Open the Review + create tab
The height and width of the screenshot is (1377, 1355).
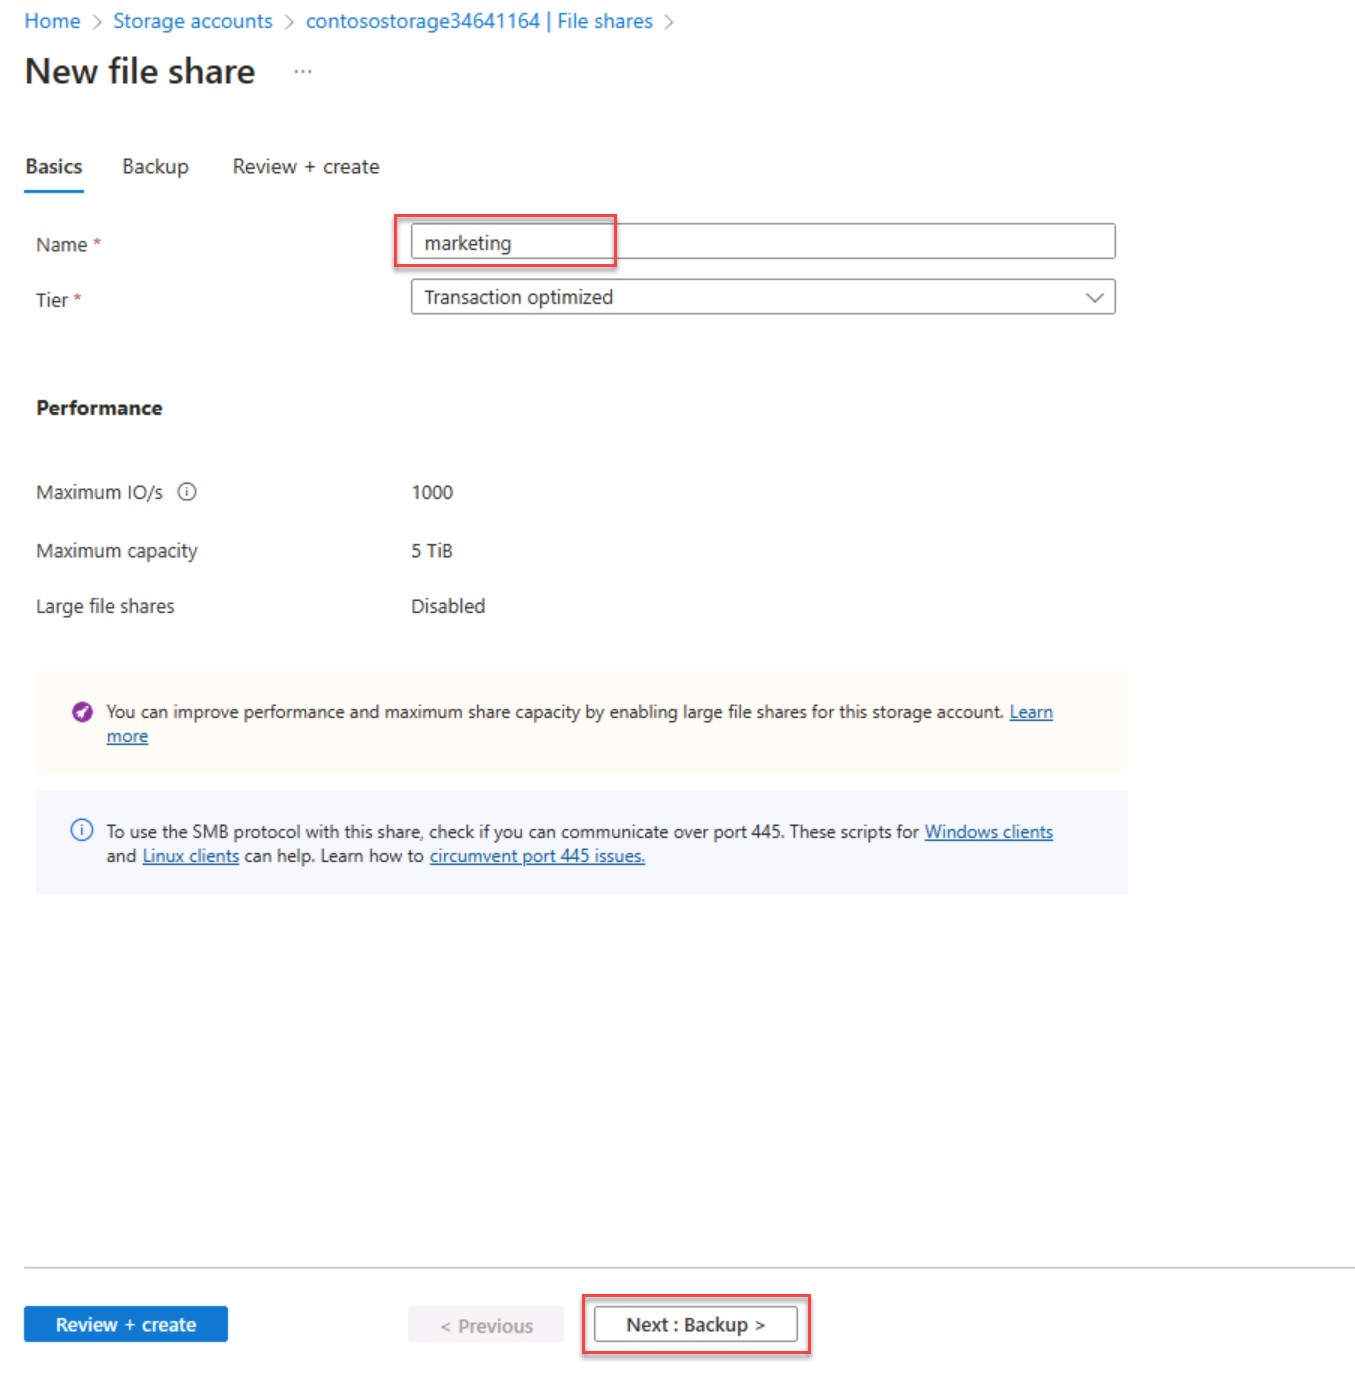click(x=305, y=166)
